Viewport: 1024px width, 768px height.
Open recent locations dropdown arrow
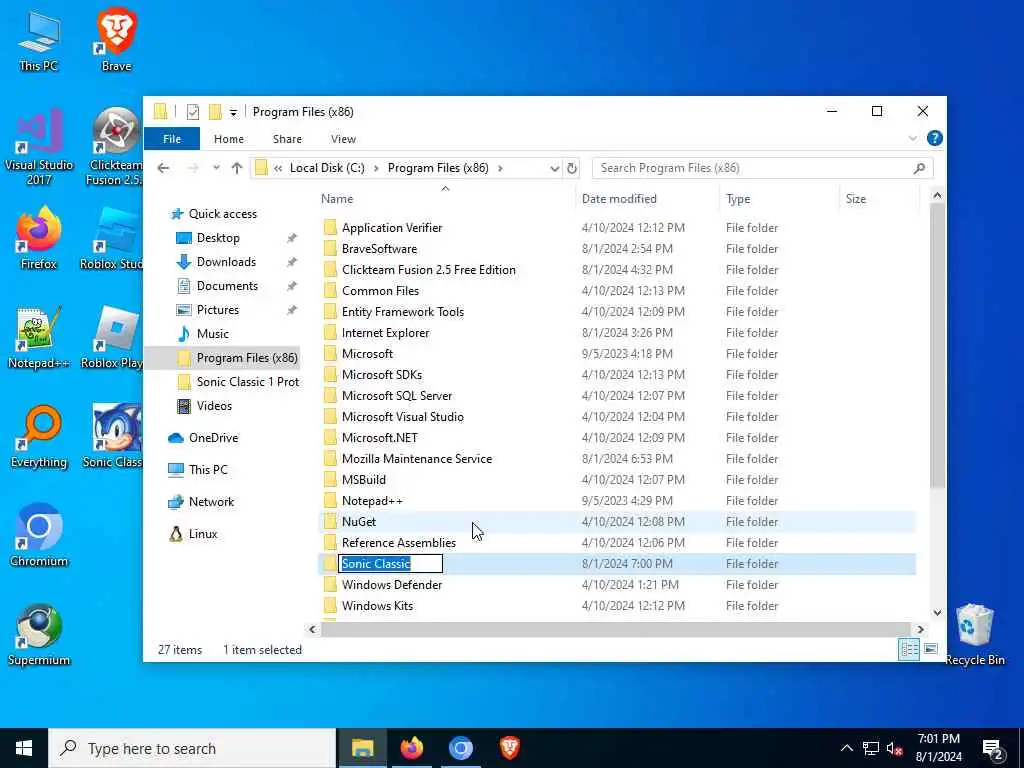click(216, 168)
